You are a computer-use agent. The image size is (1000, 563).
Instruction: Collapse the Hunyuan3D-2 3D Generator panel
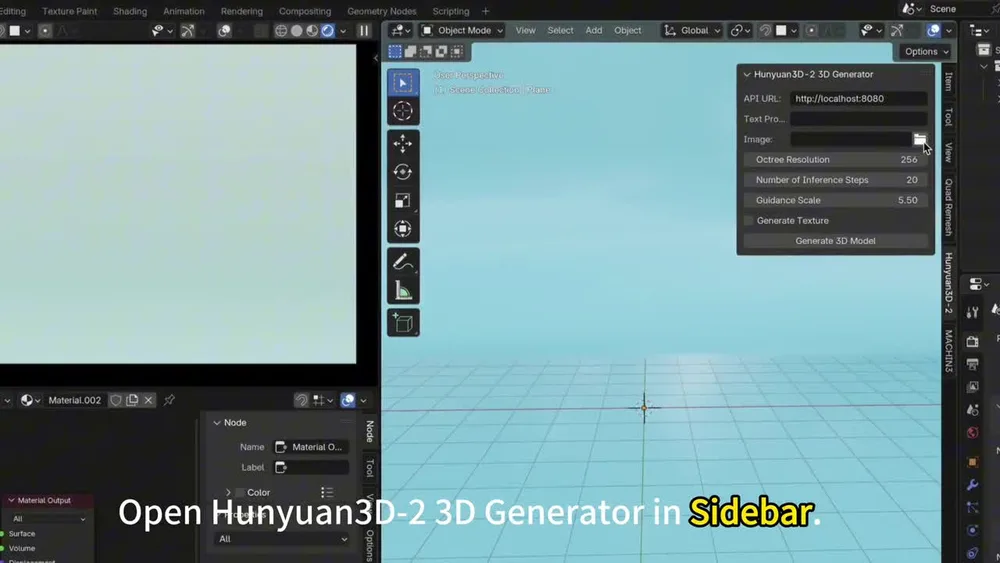(747, 75)
